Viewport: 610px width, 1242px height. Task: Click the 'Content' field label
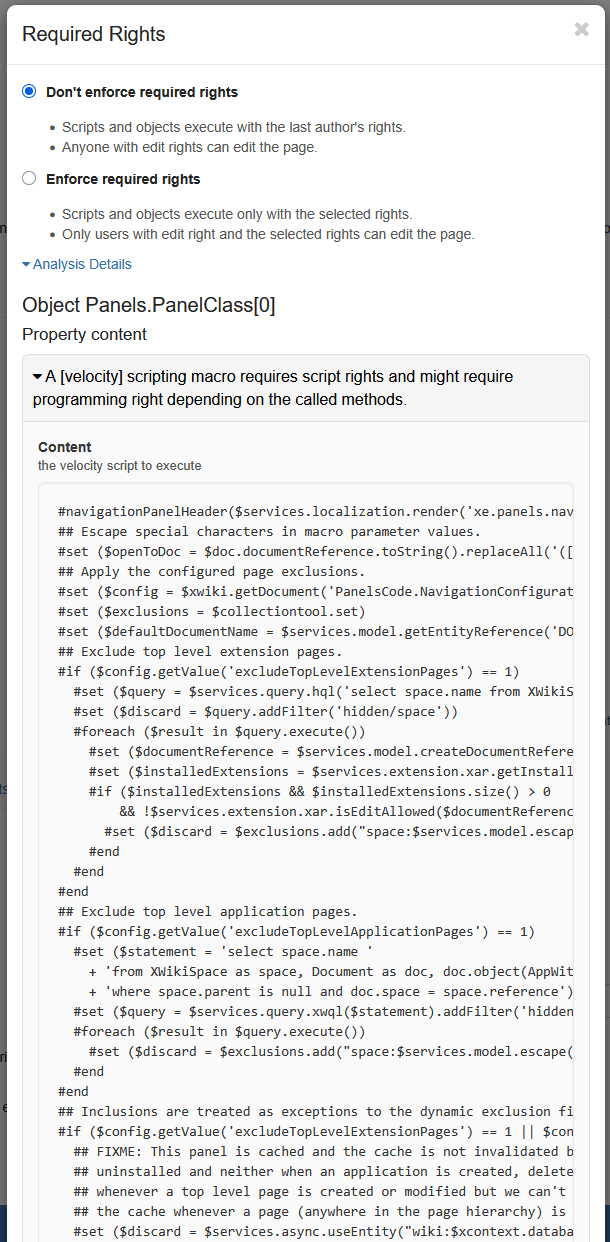tap(65, 447)
